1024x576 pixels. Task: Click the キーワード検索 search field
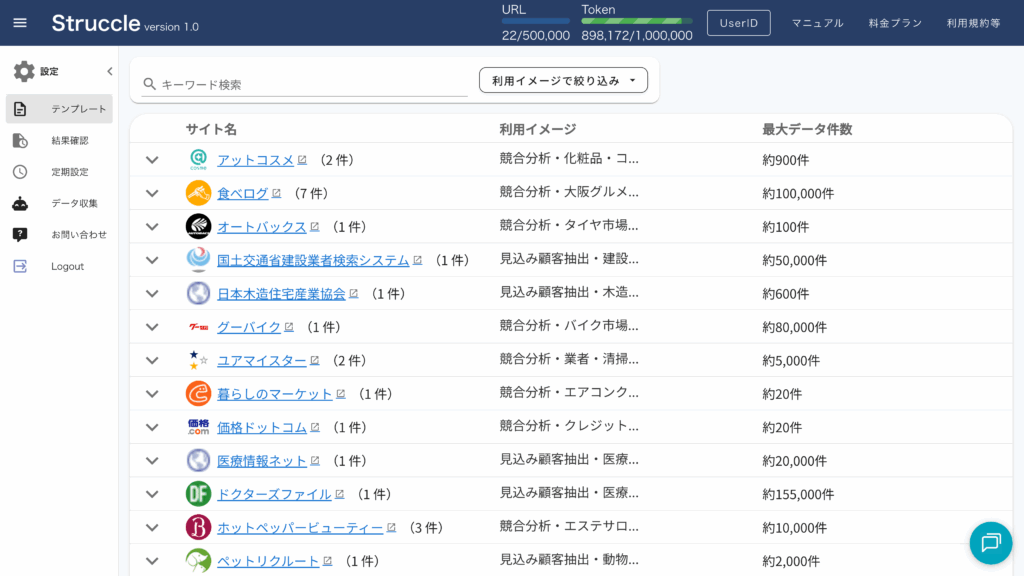312,85
